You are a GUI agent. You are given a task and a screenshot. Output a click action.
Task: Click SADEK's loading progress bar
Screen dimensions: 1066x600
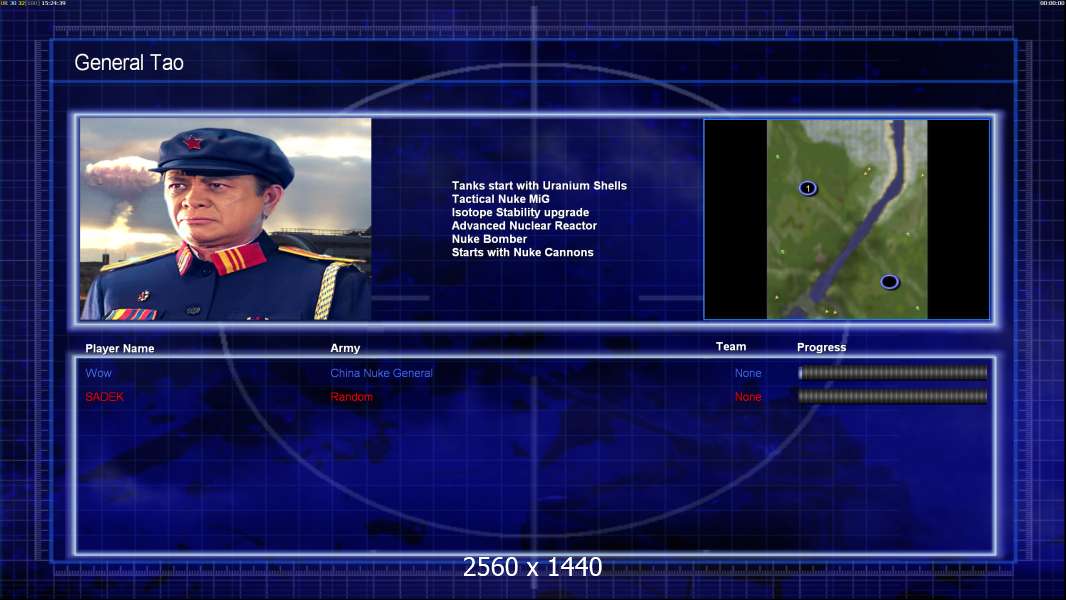tap(892, 397)
